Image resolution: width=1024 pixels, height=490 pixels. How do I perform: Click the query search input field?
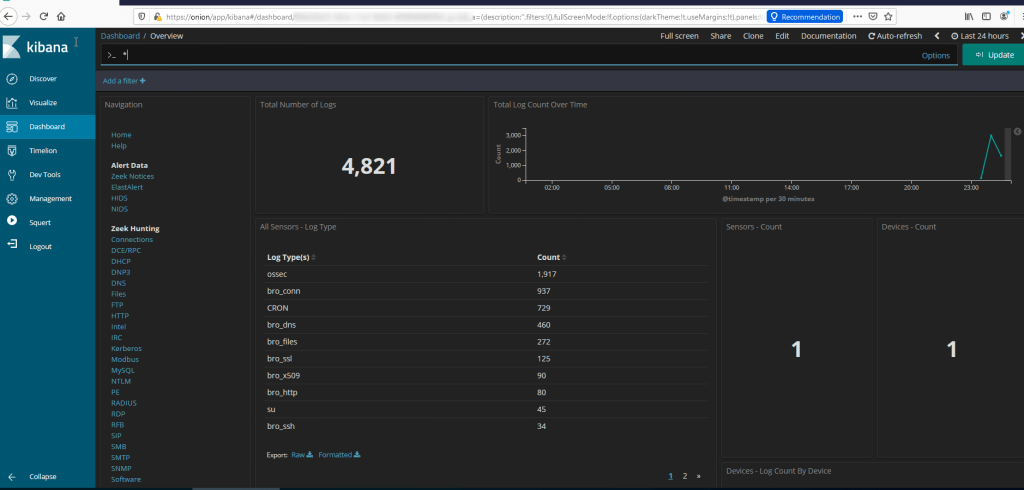pyautogui.click(x=500, y=55)
